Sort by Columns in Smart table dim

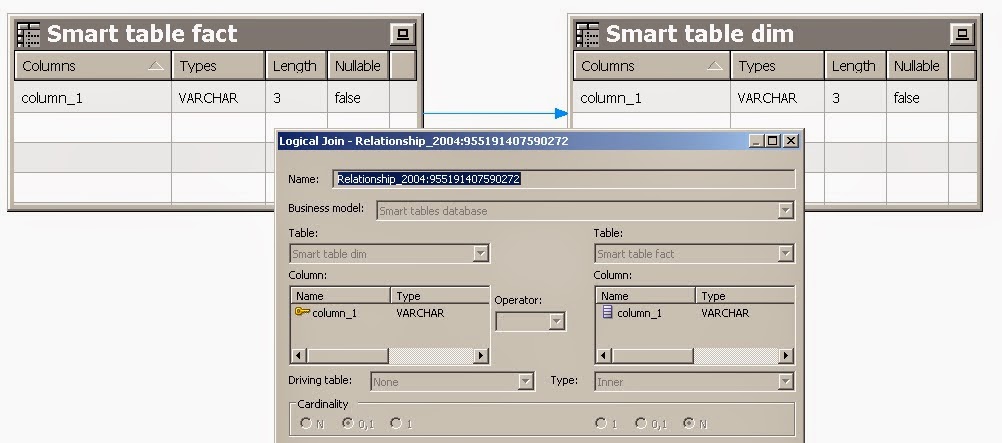652,66
